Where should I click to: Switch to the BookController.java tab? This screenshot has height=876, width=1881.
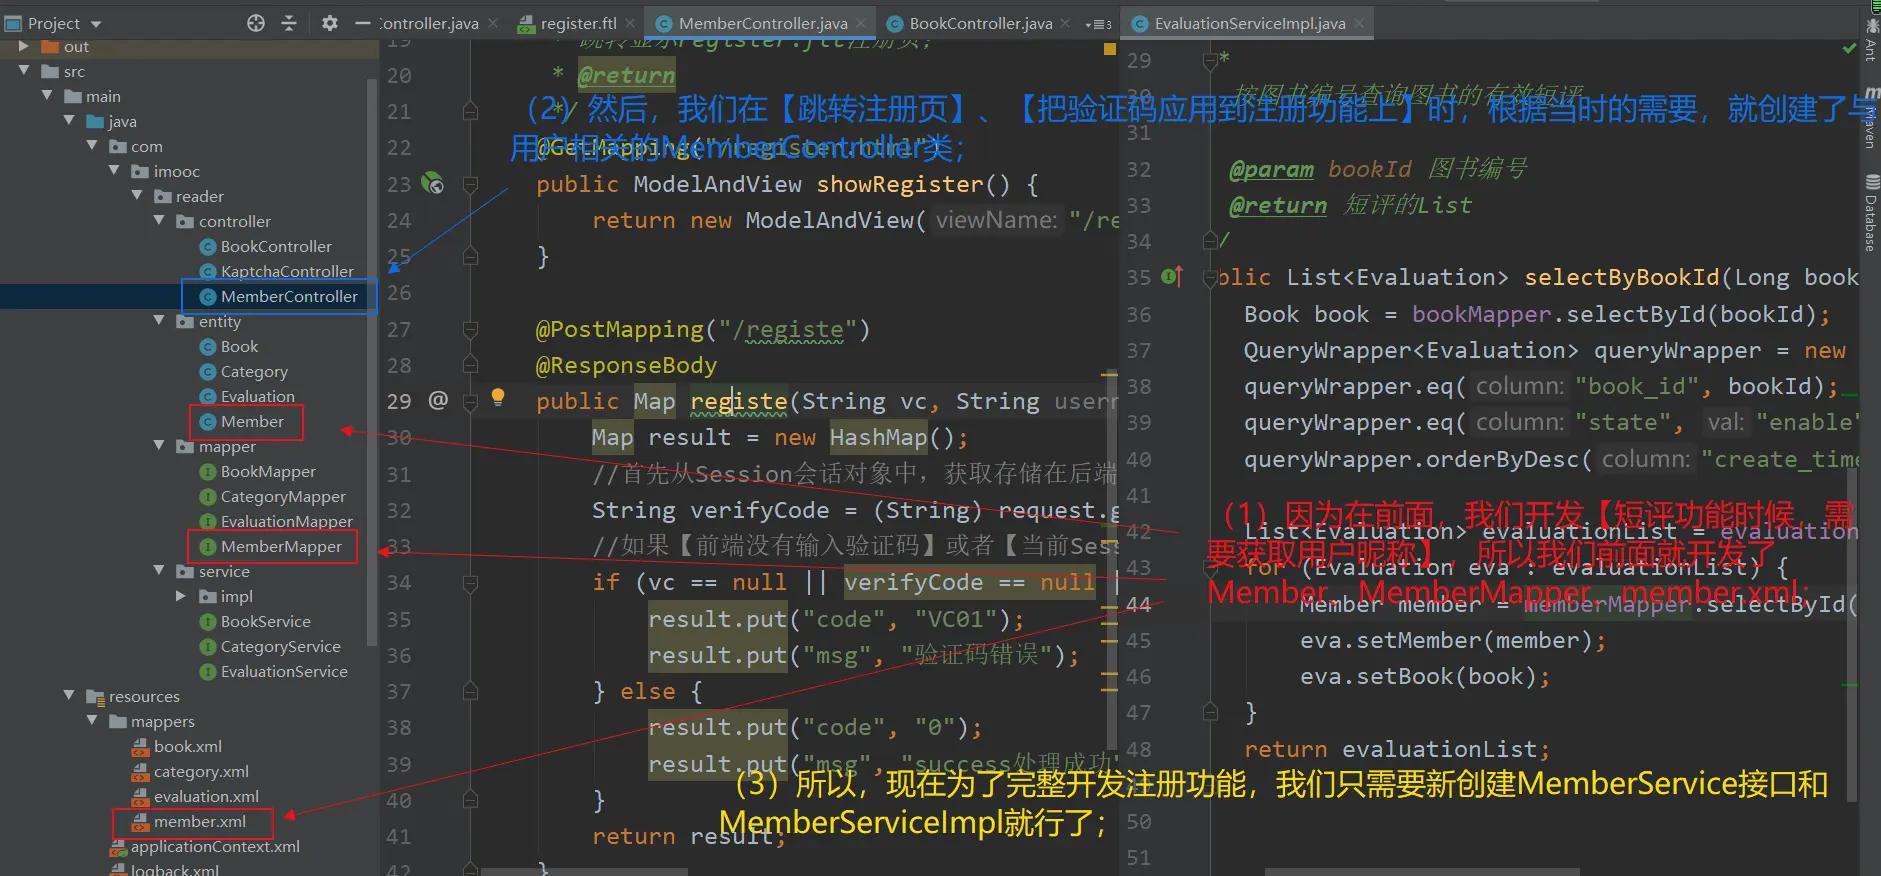pyautogui.click(x=980, y=24)
